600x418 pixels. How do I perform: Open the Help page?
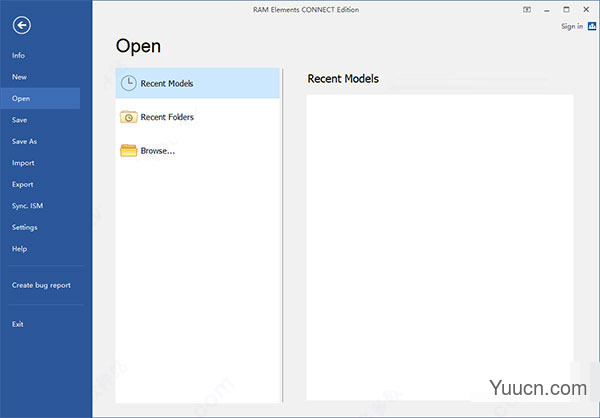click(x=20, y=249)
